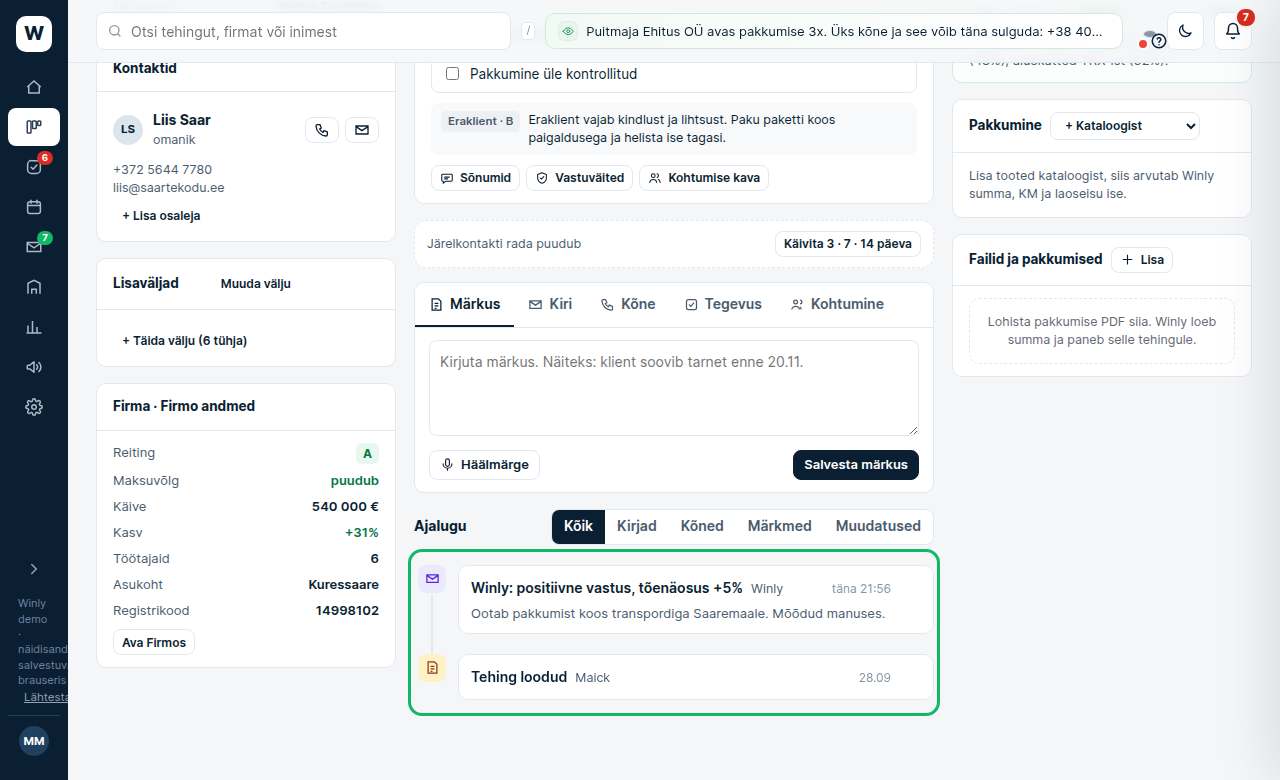
Task: Switch to the Kõne tab
Action: tap(628, 304)
